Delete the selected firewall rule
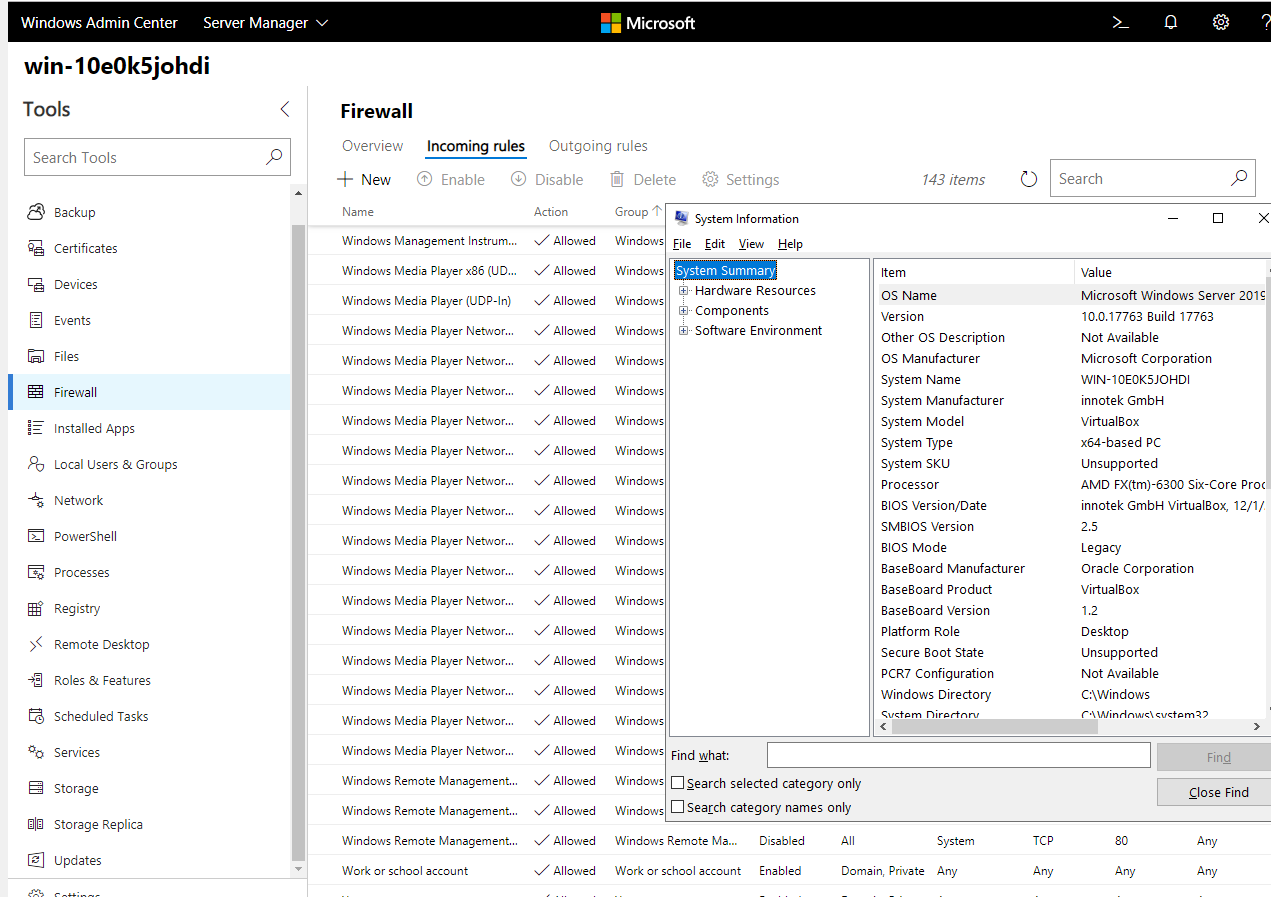 [x=643, y=179]
